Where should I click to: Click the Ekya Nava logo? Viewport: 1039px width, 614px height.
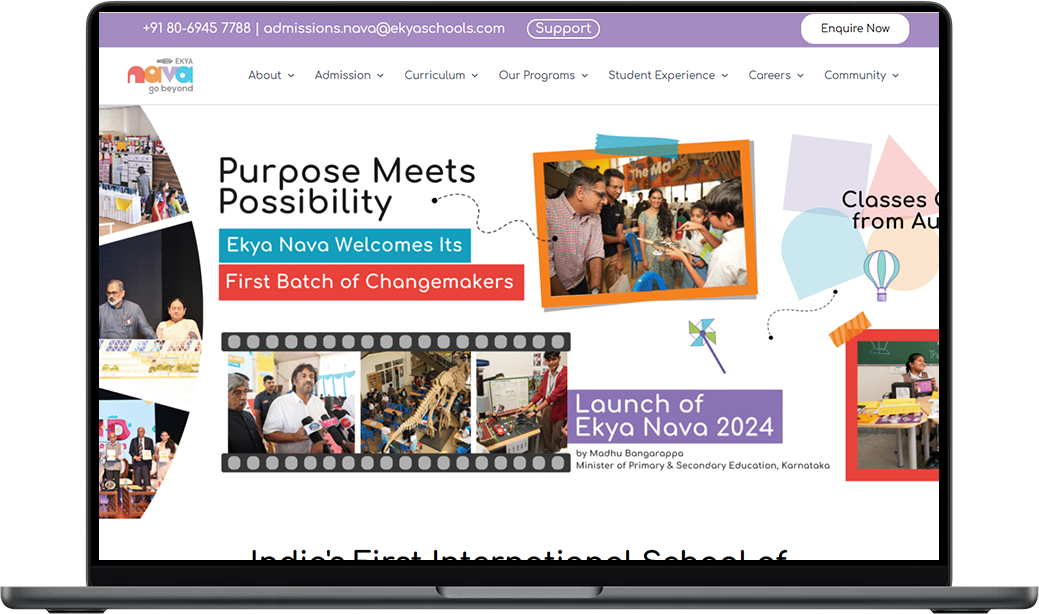point(161,75)
